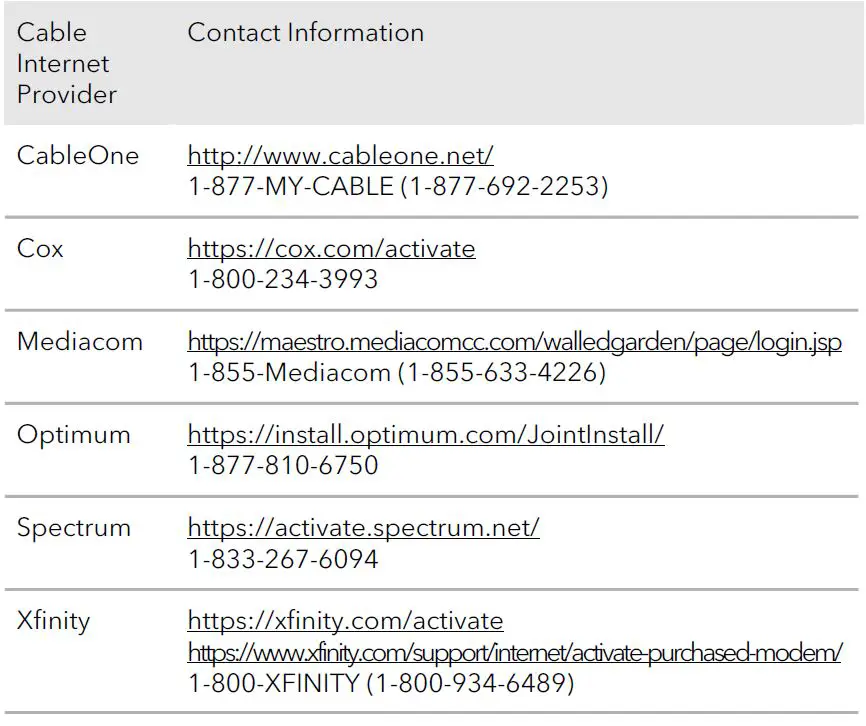Click the Contact Information column header

point(305,33)
